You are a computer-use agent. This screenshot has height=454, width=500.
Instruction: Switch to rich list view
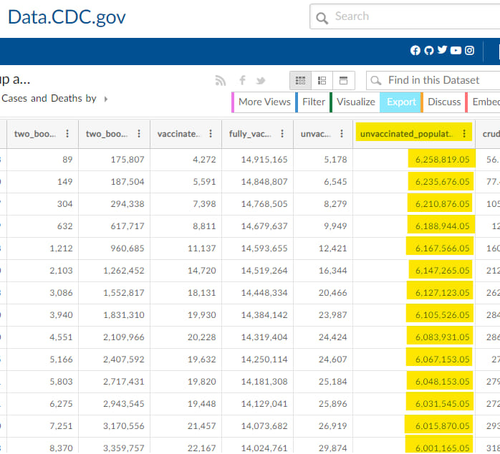(322, 81)
